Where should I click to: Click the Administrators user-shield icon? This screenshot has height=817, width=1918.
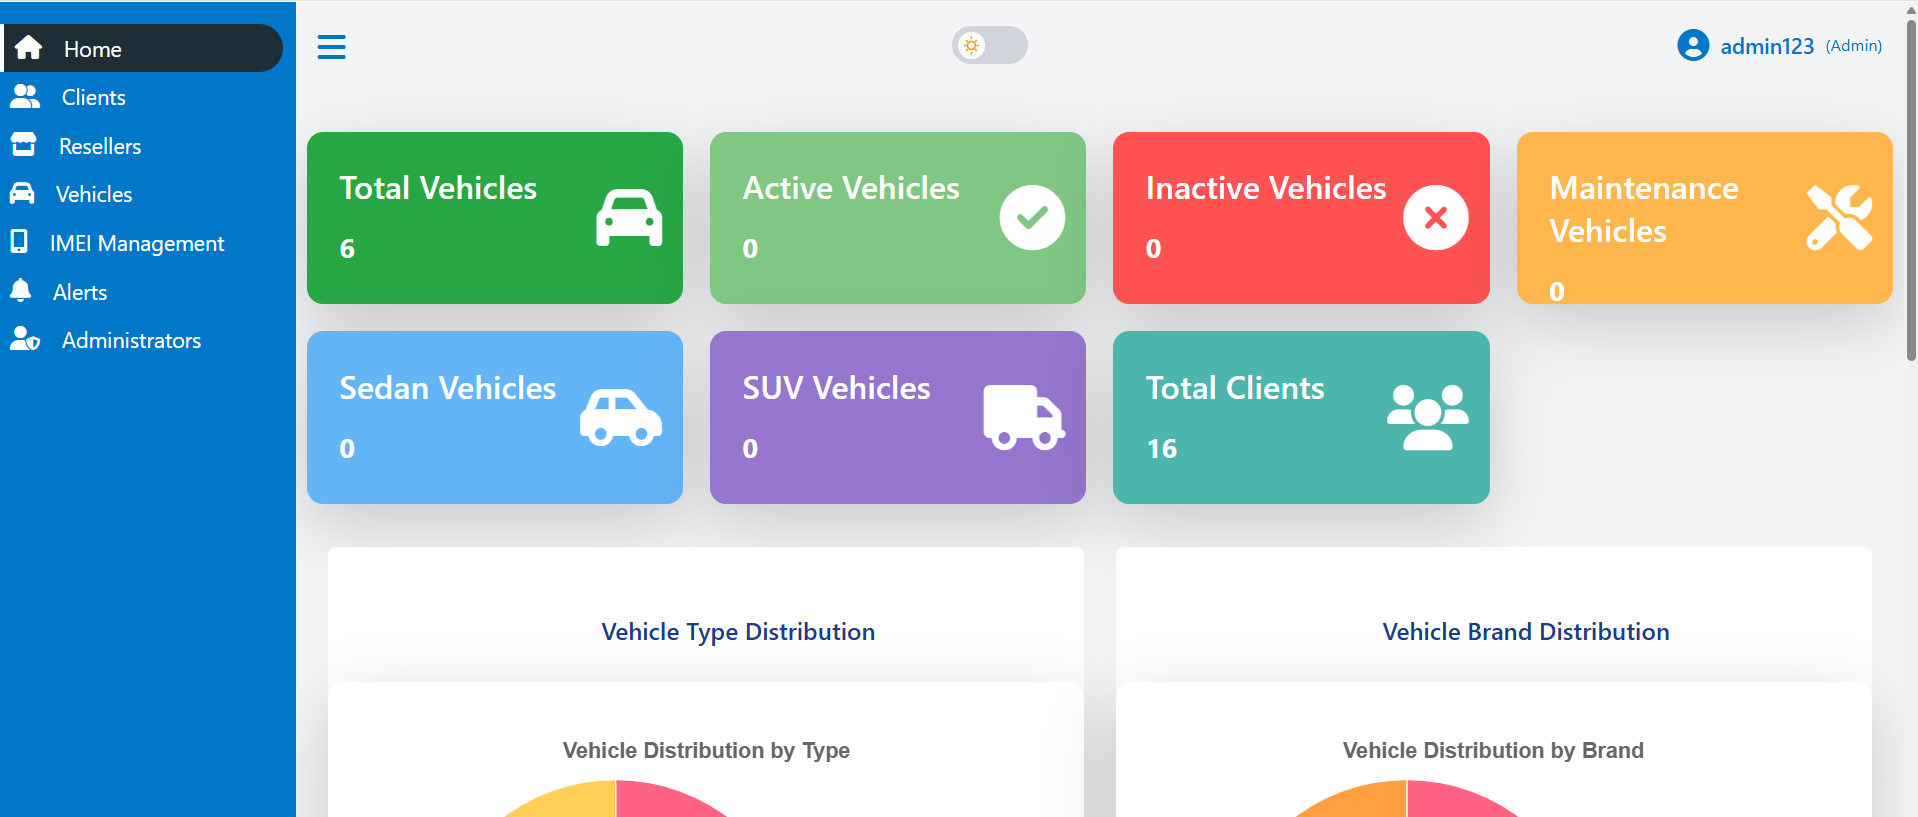[x=25, y=339]
